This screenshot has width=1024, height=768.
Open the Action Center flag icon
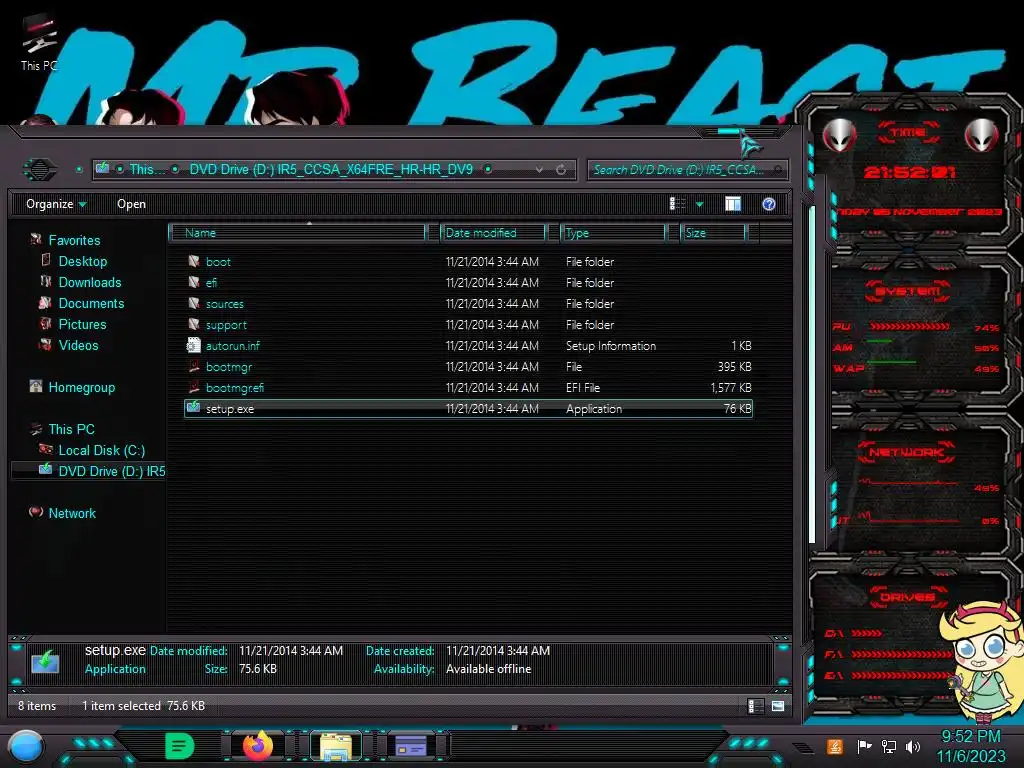tap(864, 746)
